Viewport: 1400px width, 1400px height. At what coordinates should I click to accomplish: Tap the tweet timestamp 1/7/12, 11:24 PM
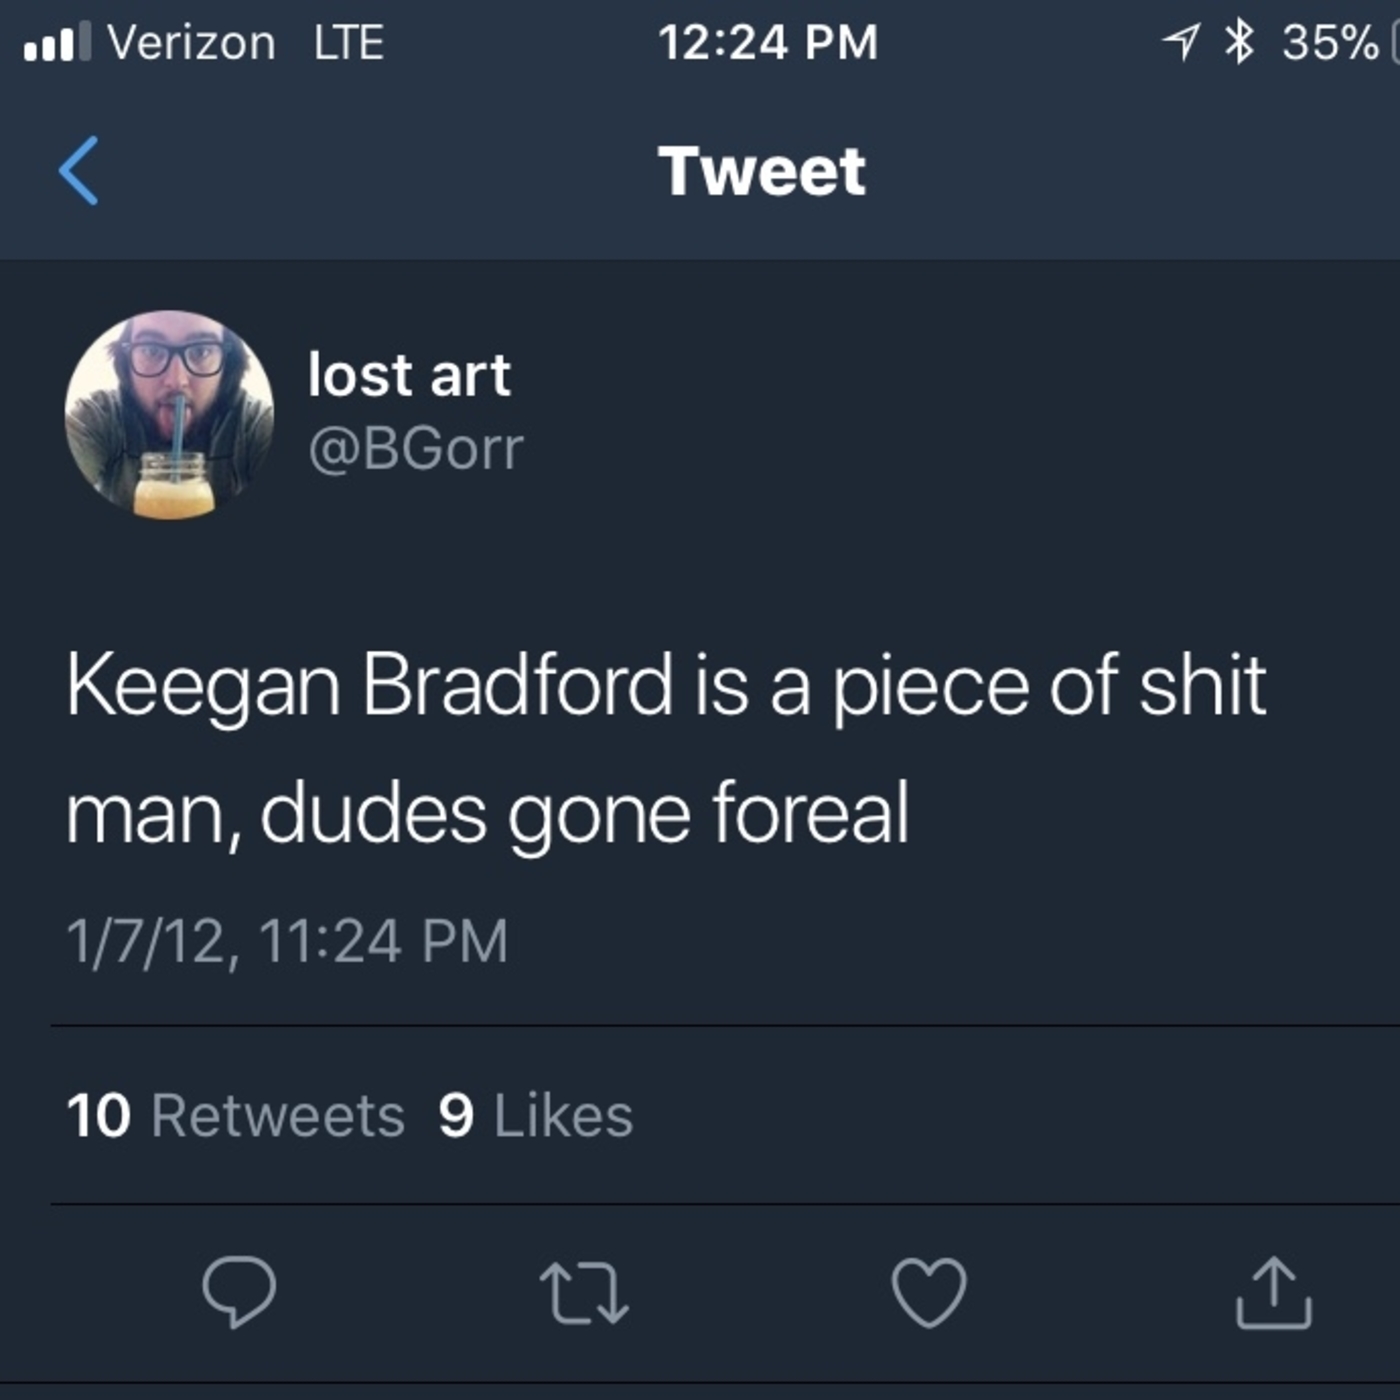click(x=287, y=941)
